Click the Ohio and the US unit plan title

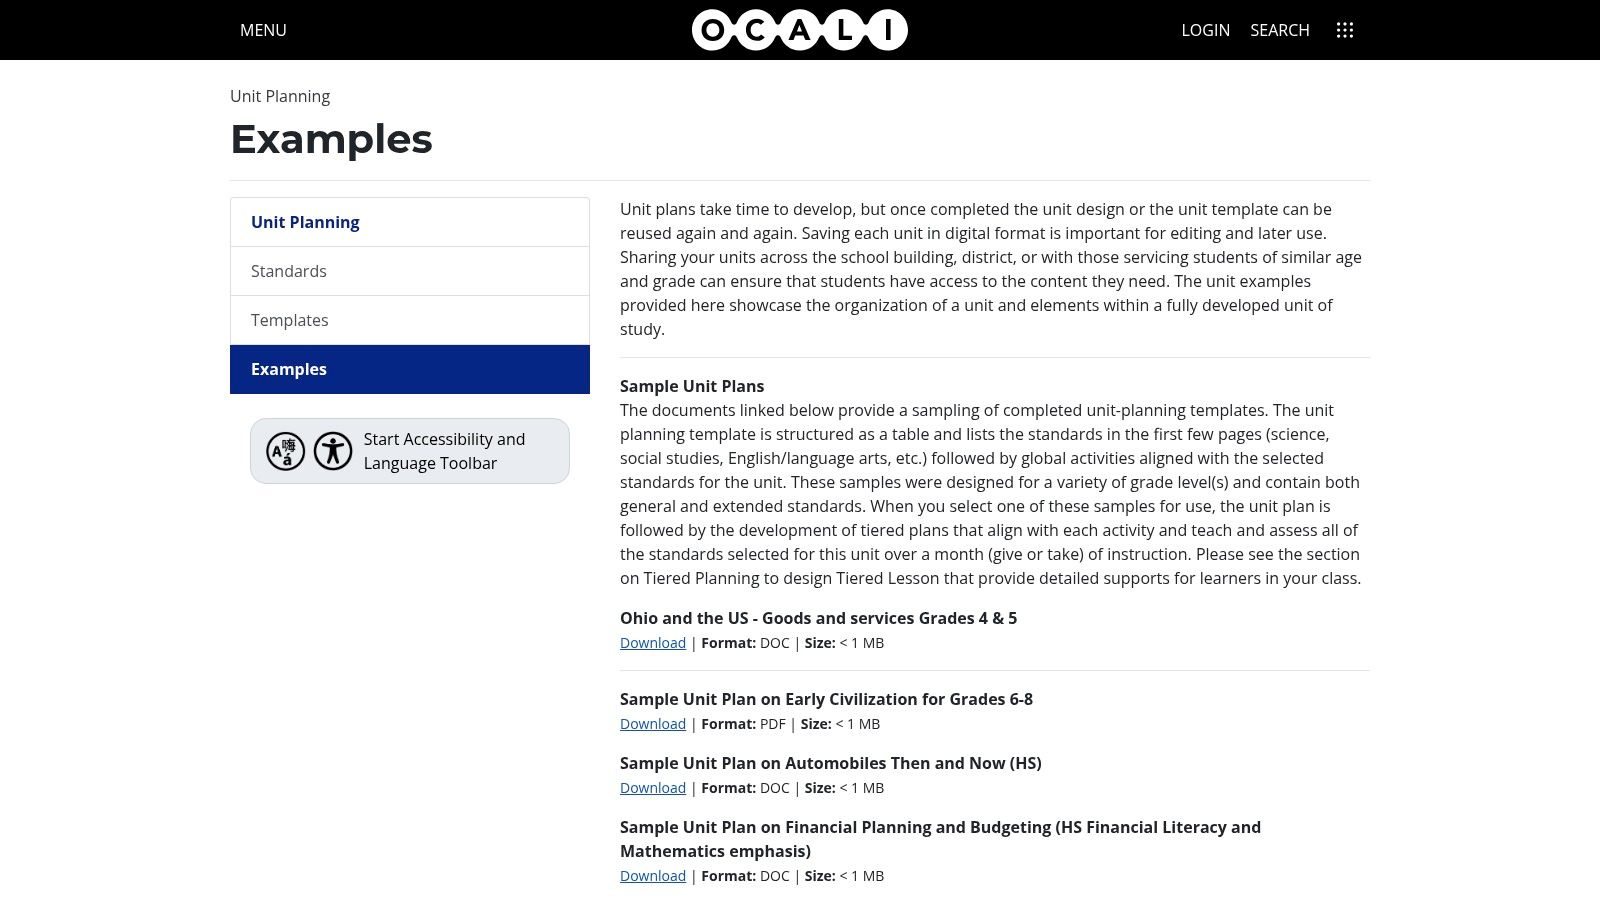point(818,618)
